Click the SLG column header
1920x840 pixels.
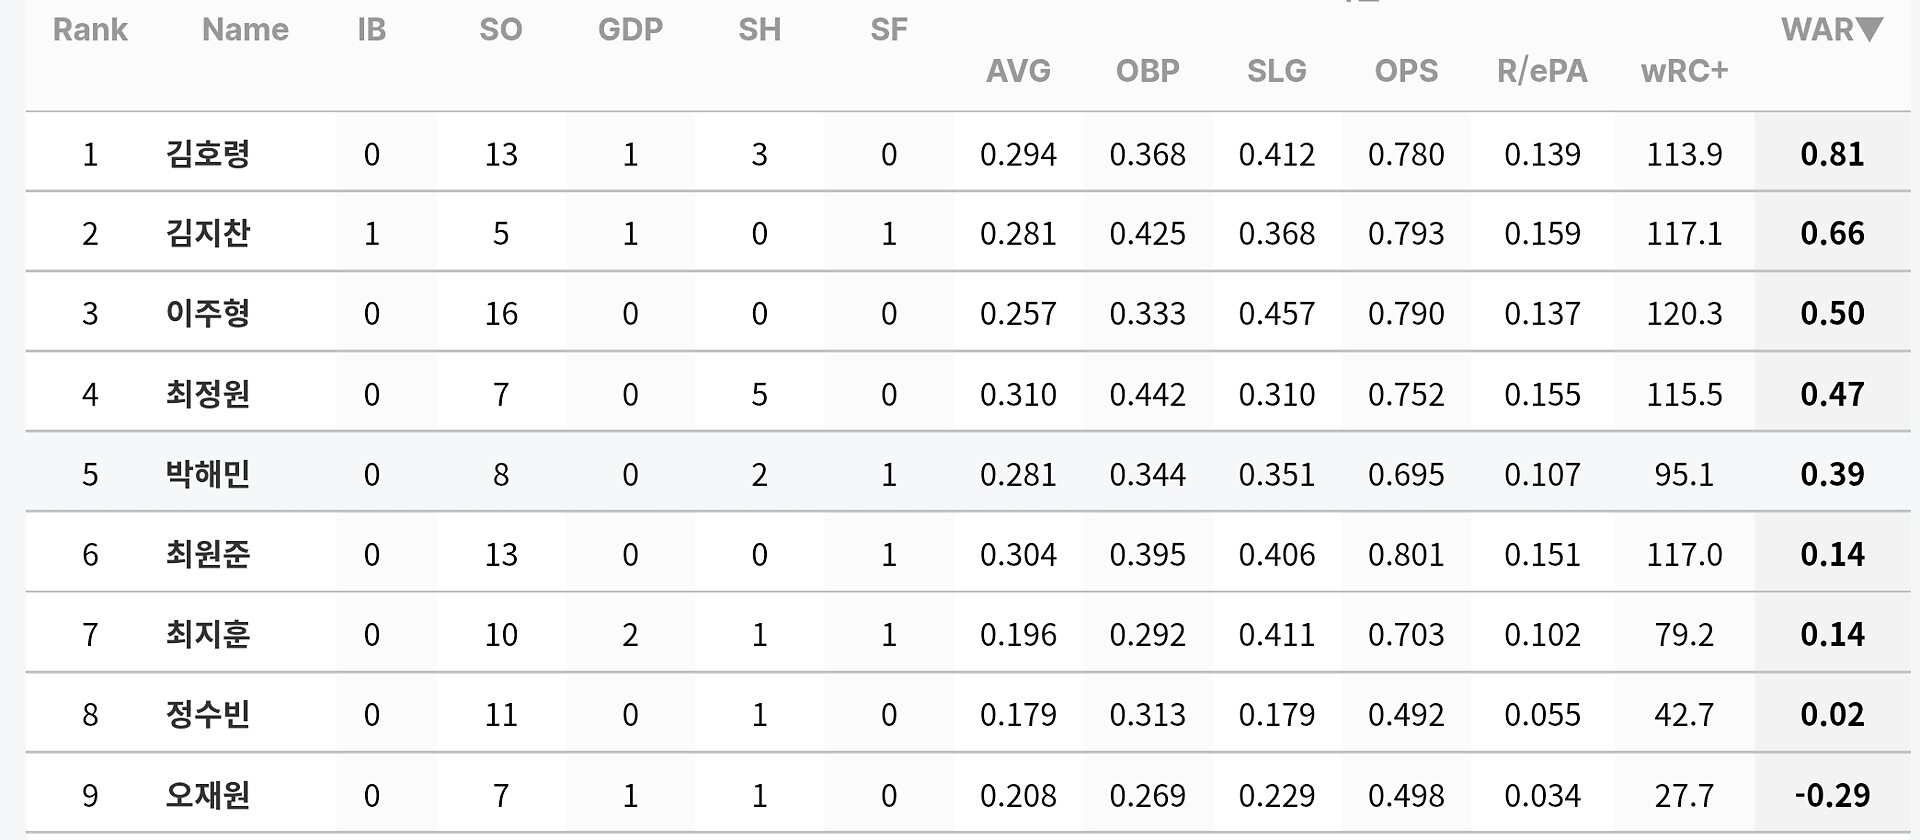click(x=1277, y=71)
